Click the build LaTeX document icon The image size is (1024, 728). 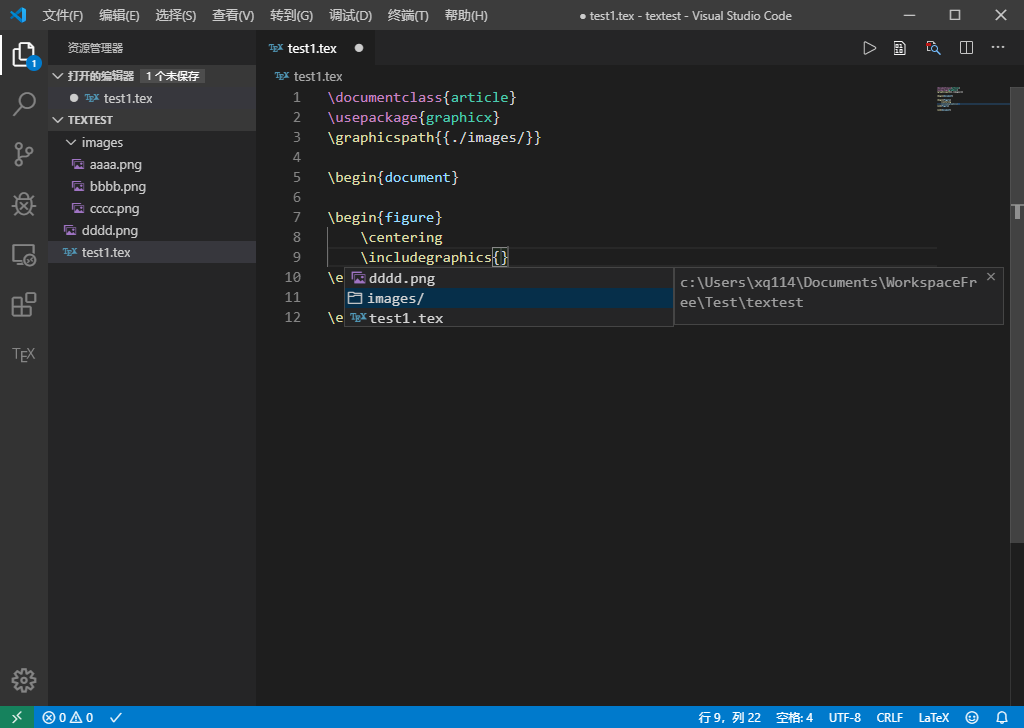click(900, 48)
